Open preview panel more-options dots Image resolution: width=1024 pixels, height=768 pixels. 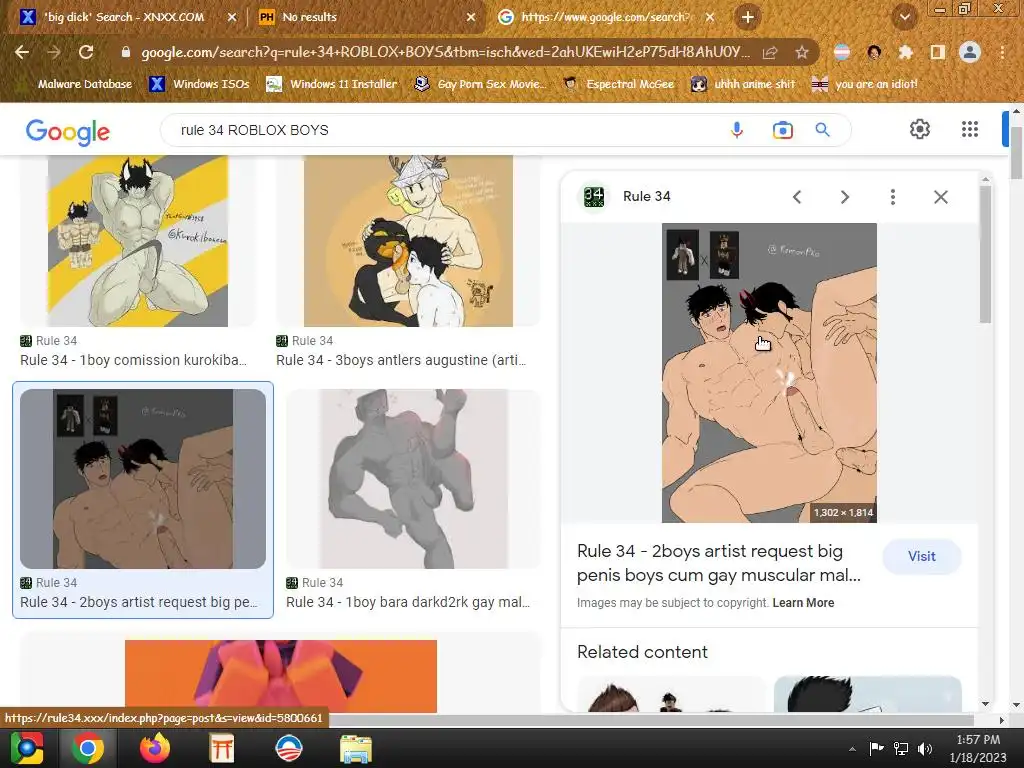(x=893, y=197)
